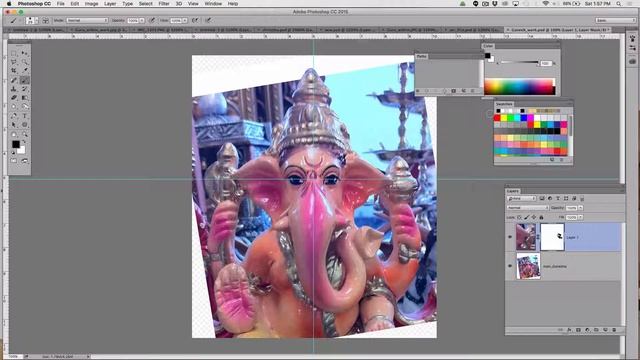Viewport: 640px width, 360px height.
Task: Open the layer blend mode dropdown
Action: pos(528,208)
